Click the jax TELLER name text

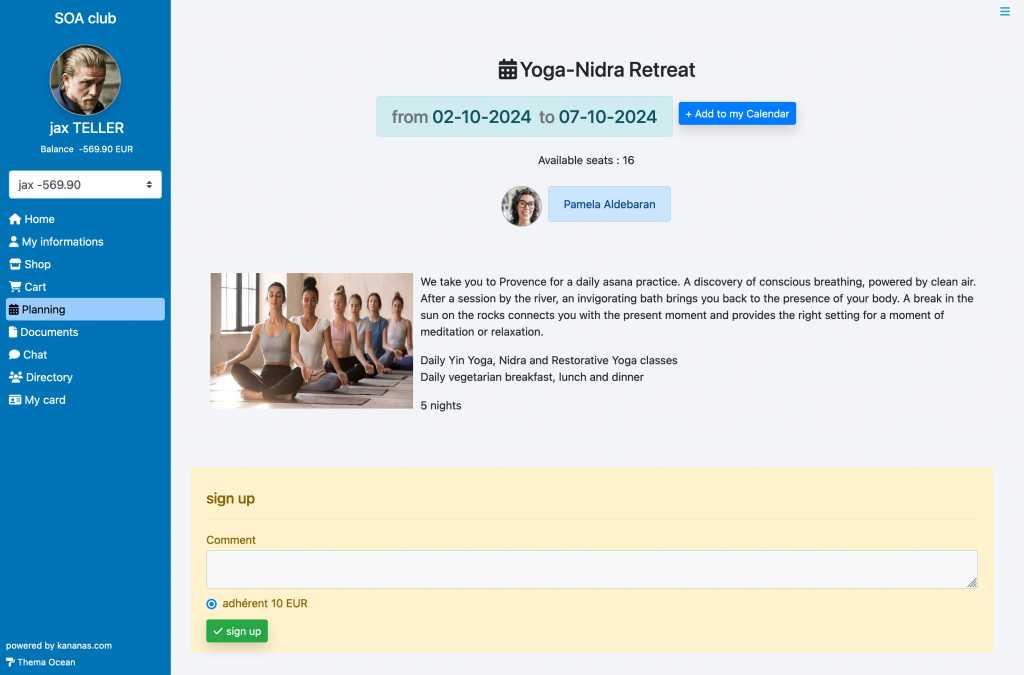point(86,128)
